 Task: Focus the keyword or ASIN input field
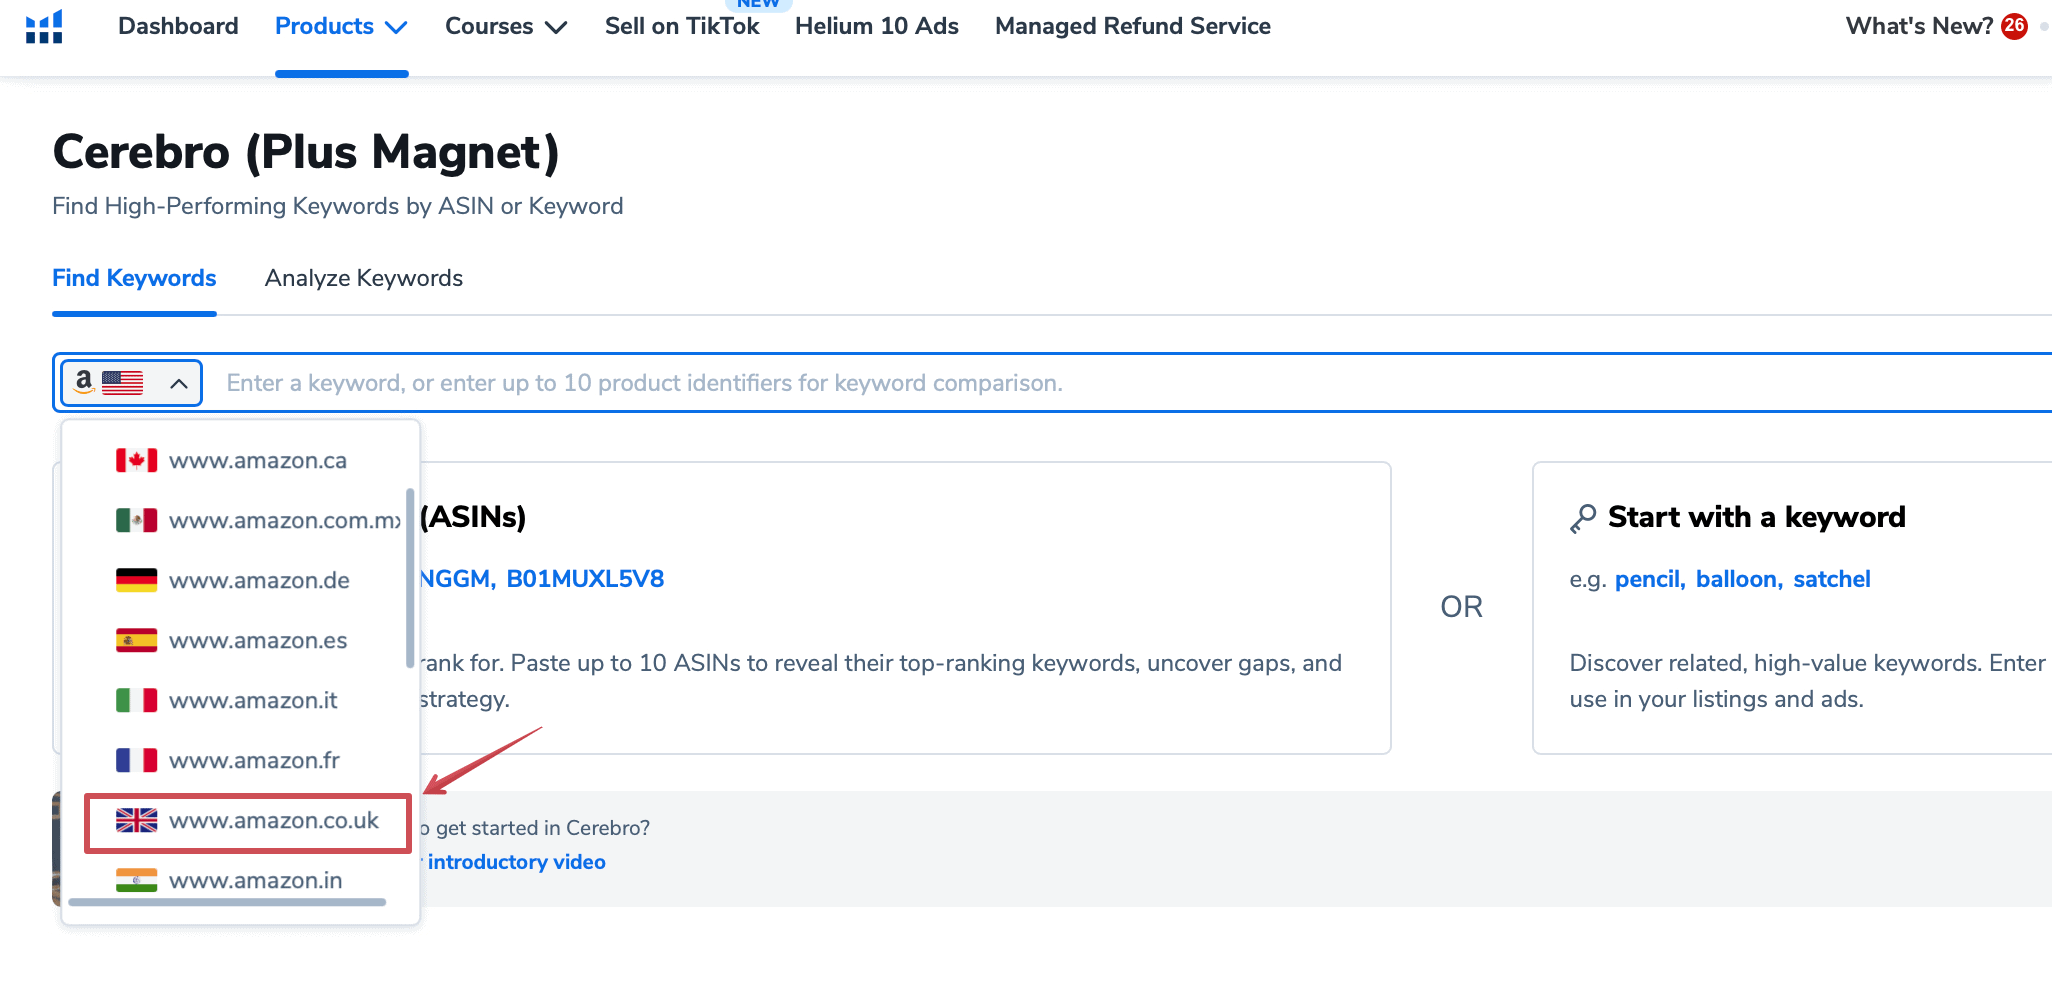pyautogui.click(x=1100, y=383)
